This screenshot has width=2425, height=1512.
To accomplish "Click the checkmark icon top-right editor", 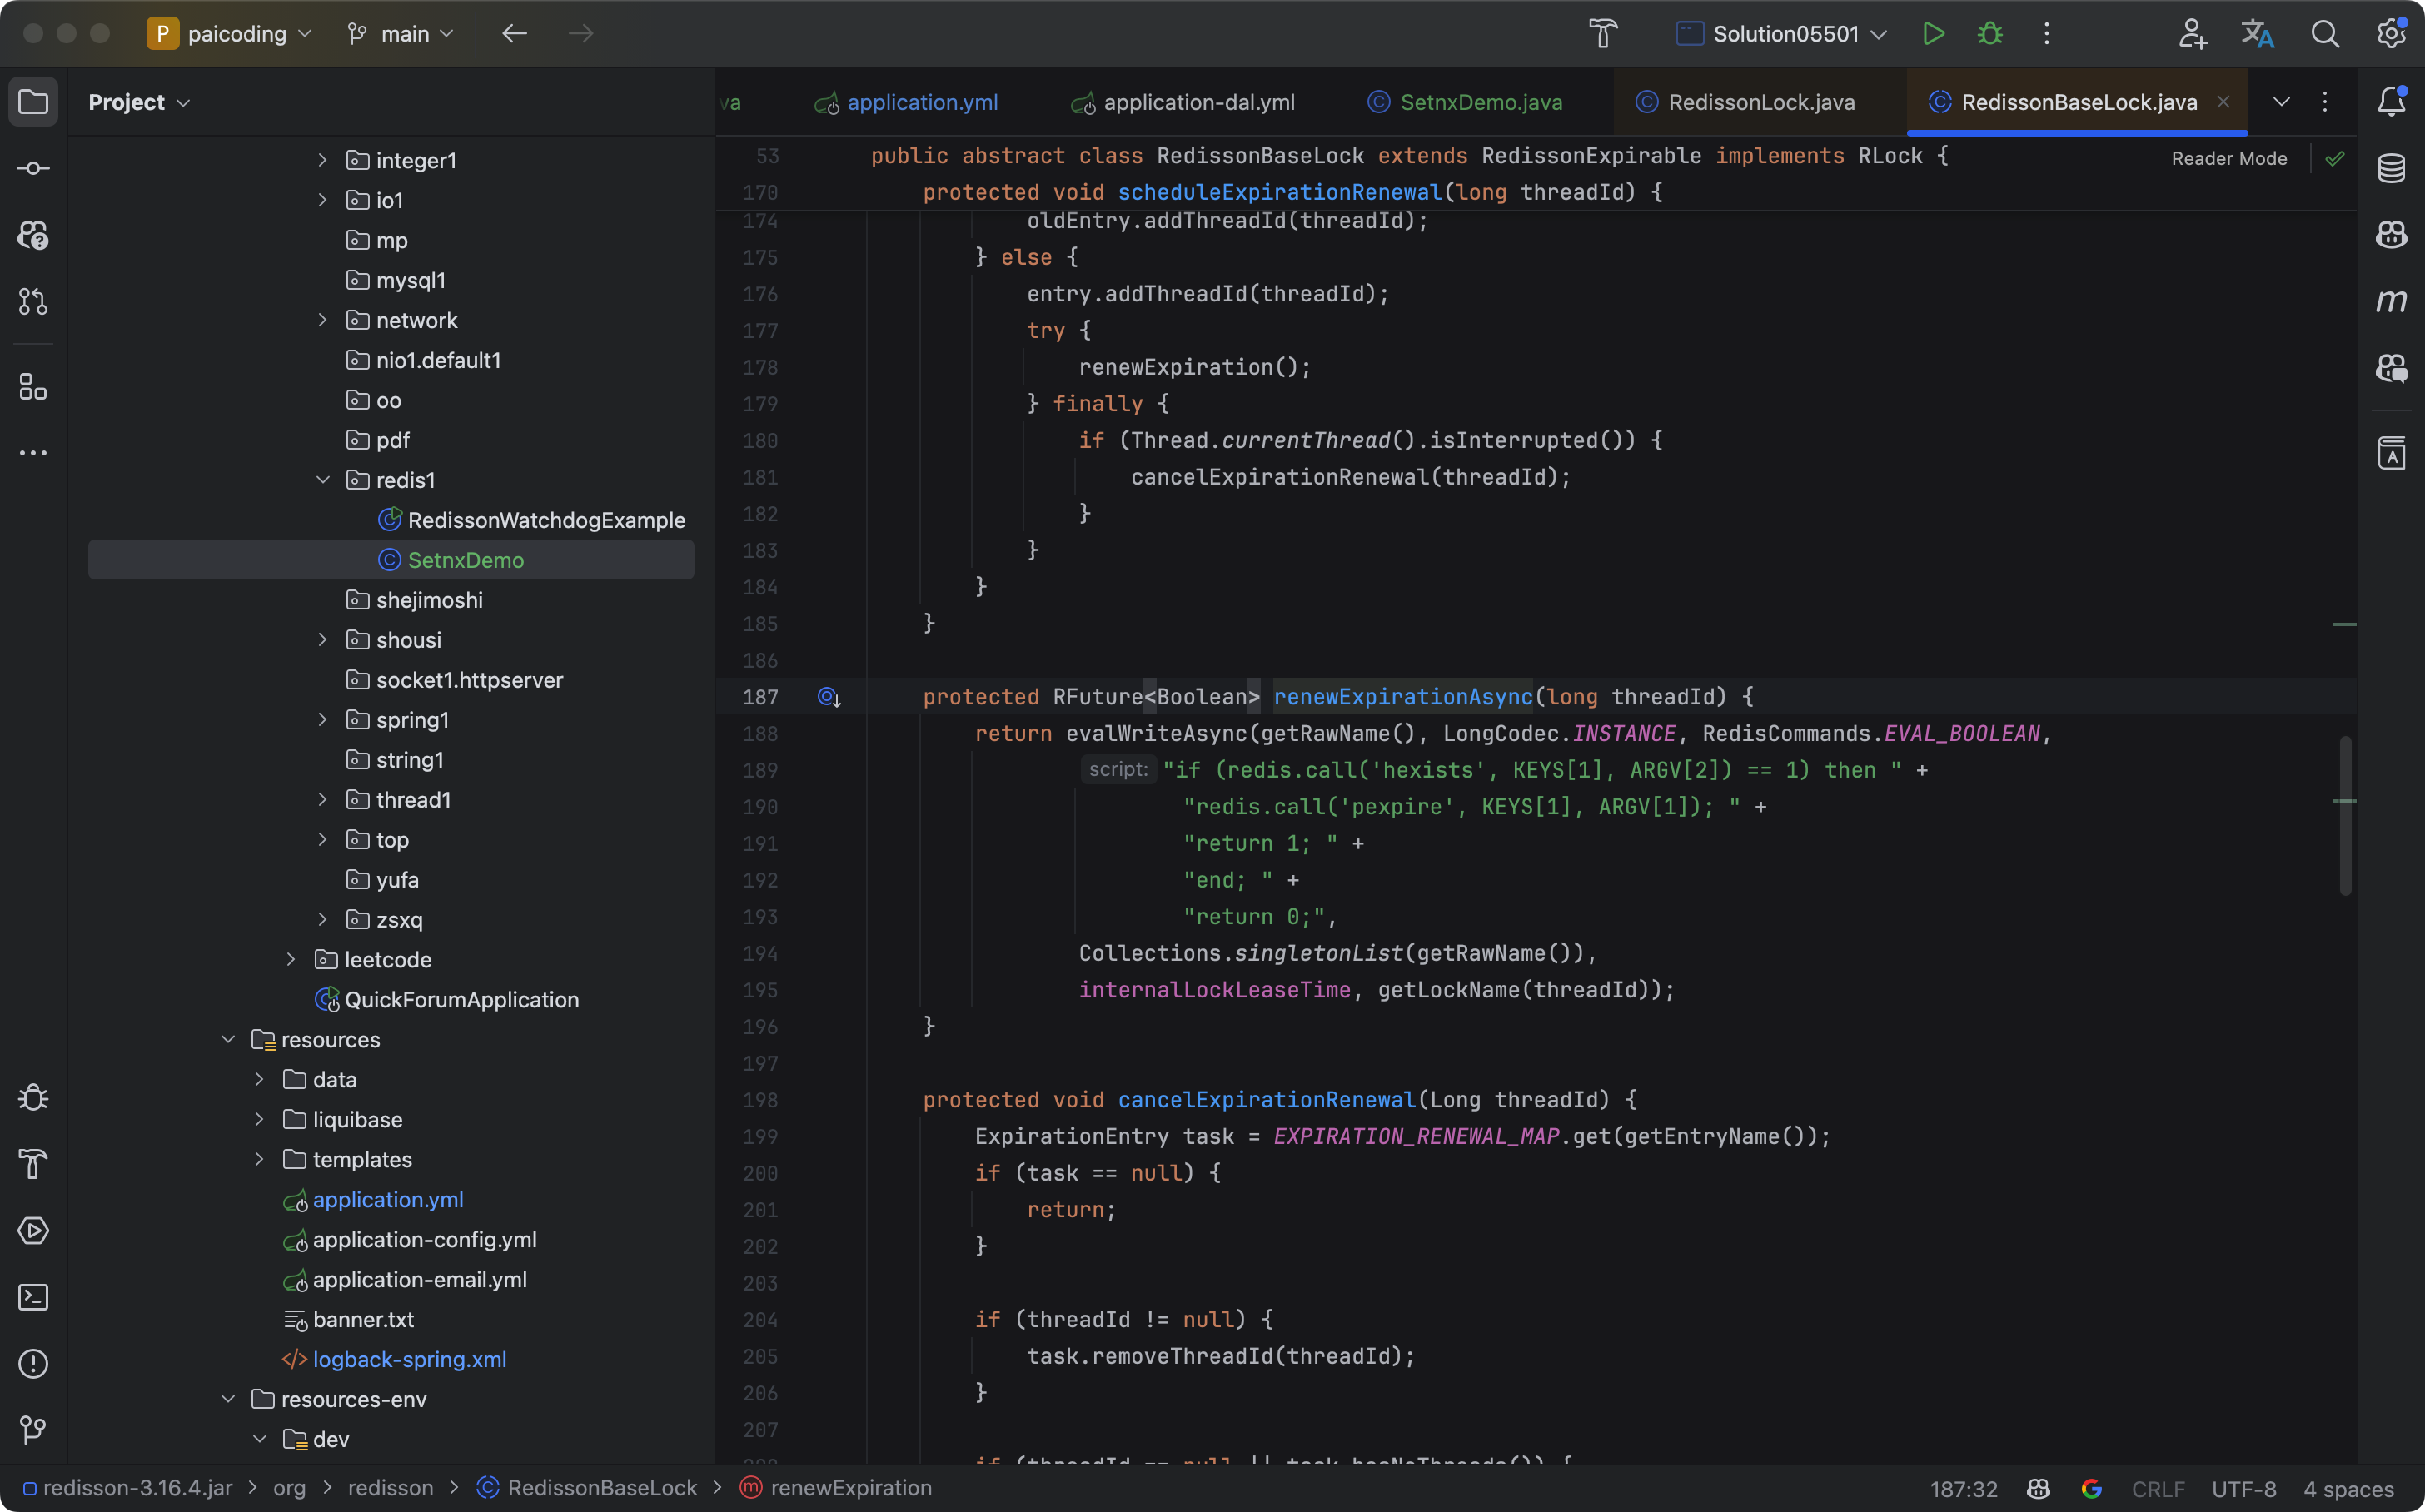I will tap(2334, 158).
